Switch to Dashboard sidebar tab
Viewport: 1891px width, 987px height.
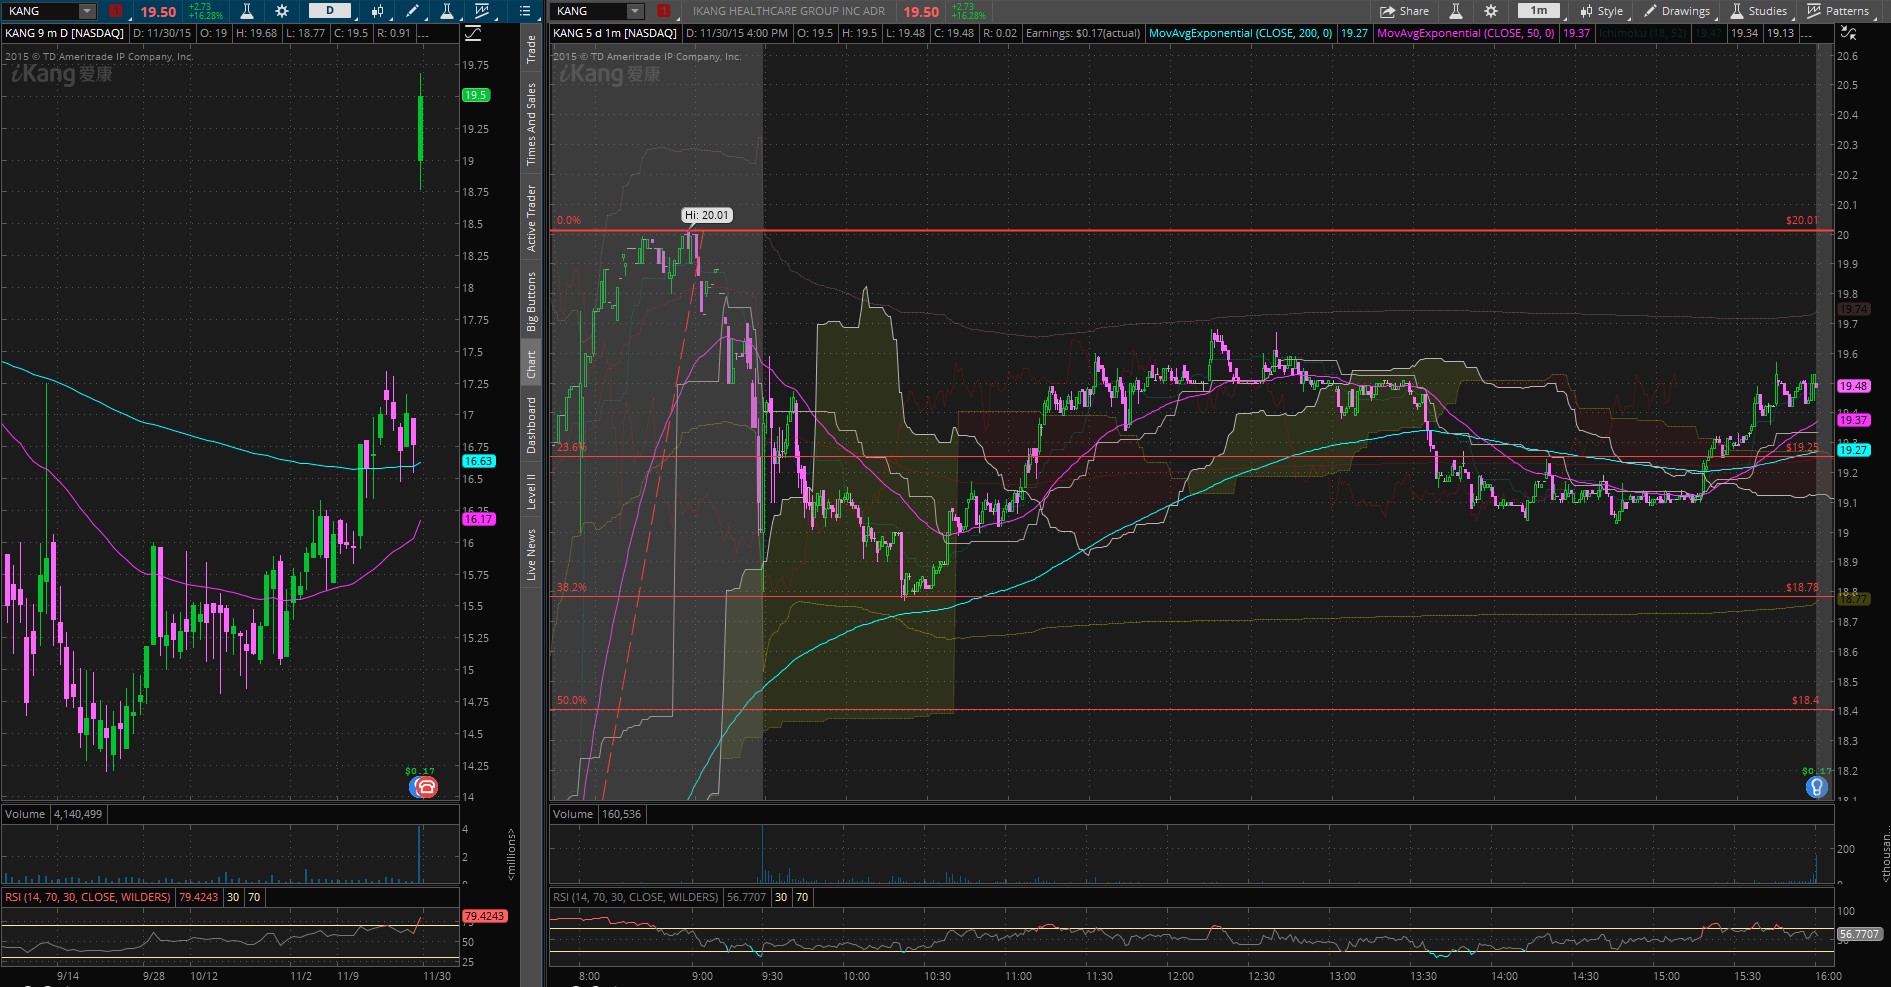coord(531,424)
